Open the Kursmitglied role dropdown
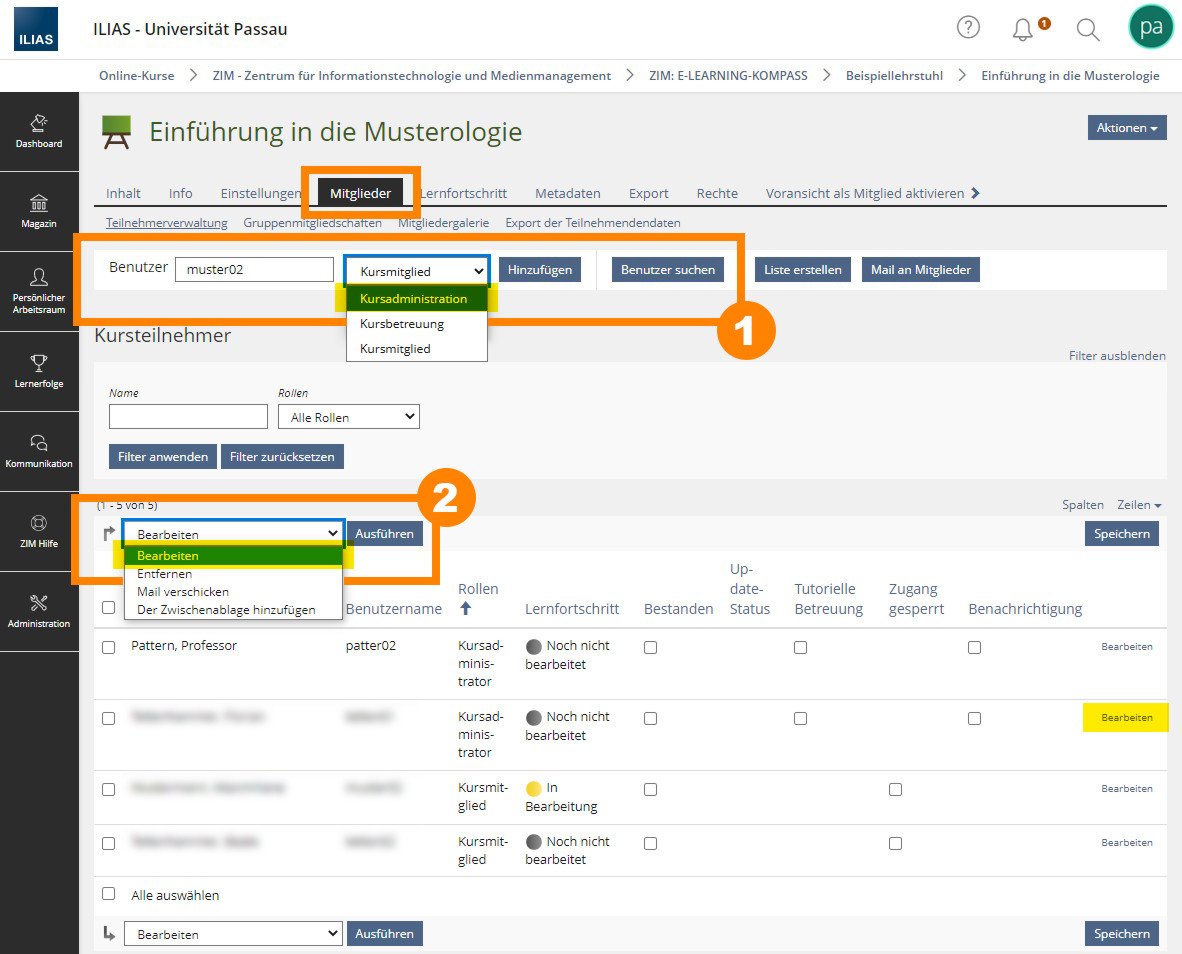Image resolution: width=1182 pixels, height=954 pixels. pyautogui.click(x=417, y=271)
